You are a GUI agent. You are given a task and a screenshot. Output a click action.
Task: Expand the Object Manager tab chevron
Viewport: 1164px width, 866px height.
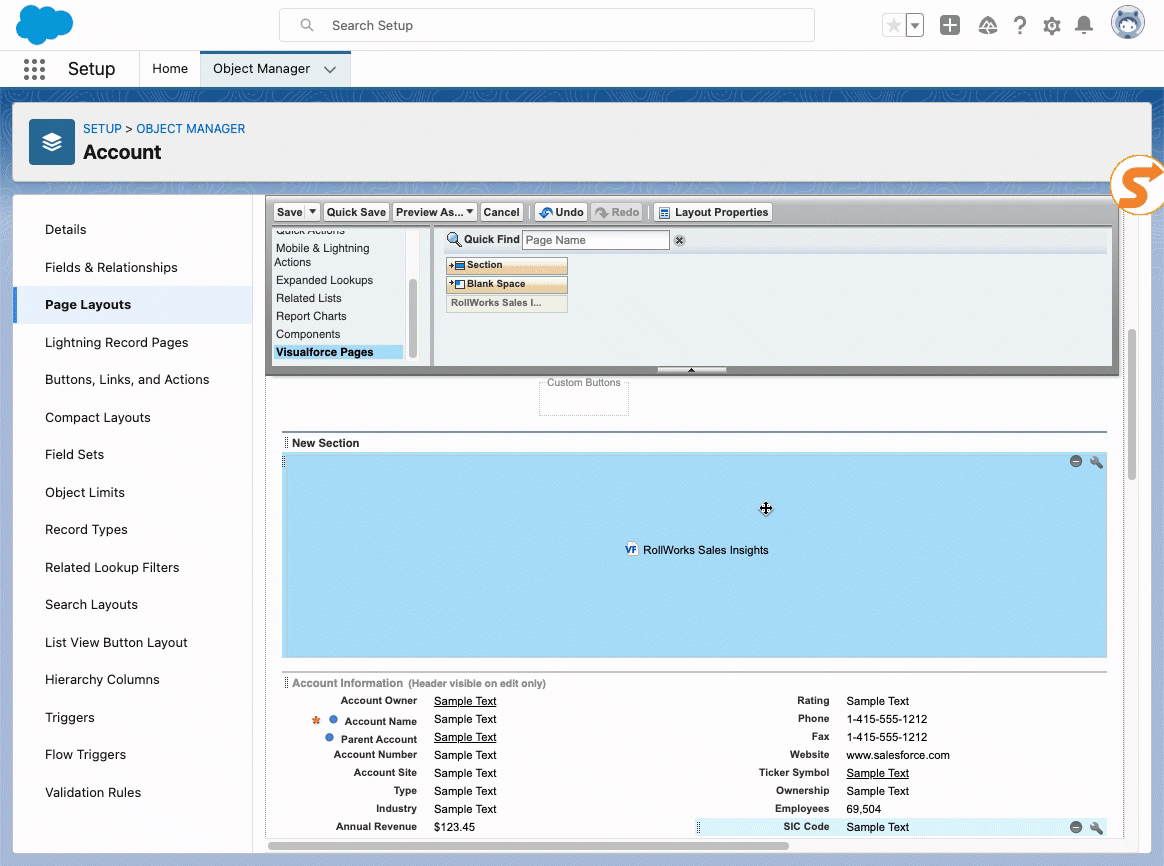(x=331, y=69)
